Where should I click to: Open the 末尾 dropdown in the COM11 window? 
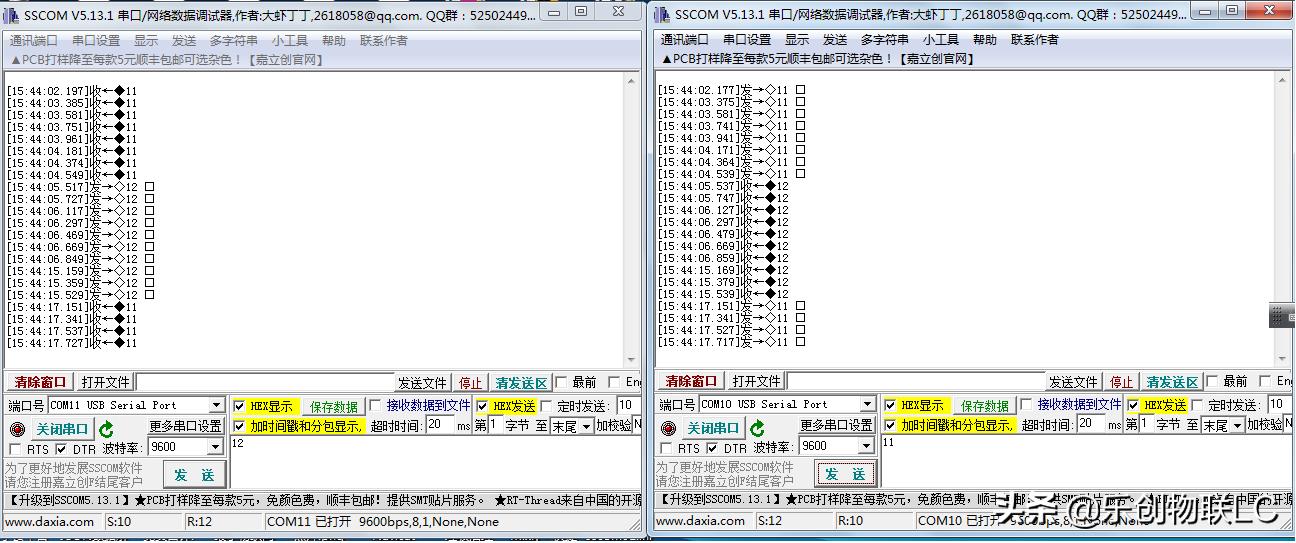(x=584, y=425)
